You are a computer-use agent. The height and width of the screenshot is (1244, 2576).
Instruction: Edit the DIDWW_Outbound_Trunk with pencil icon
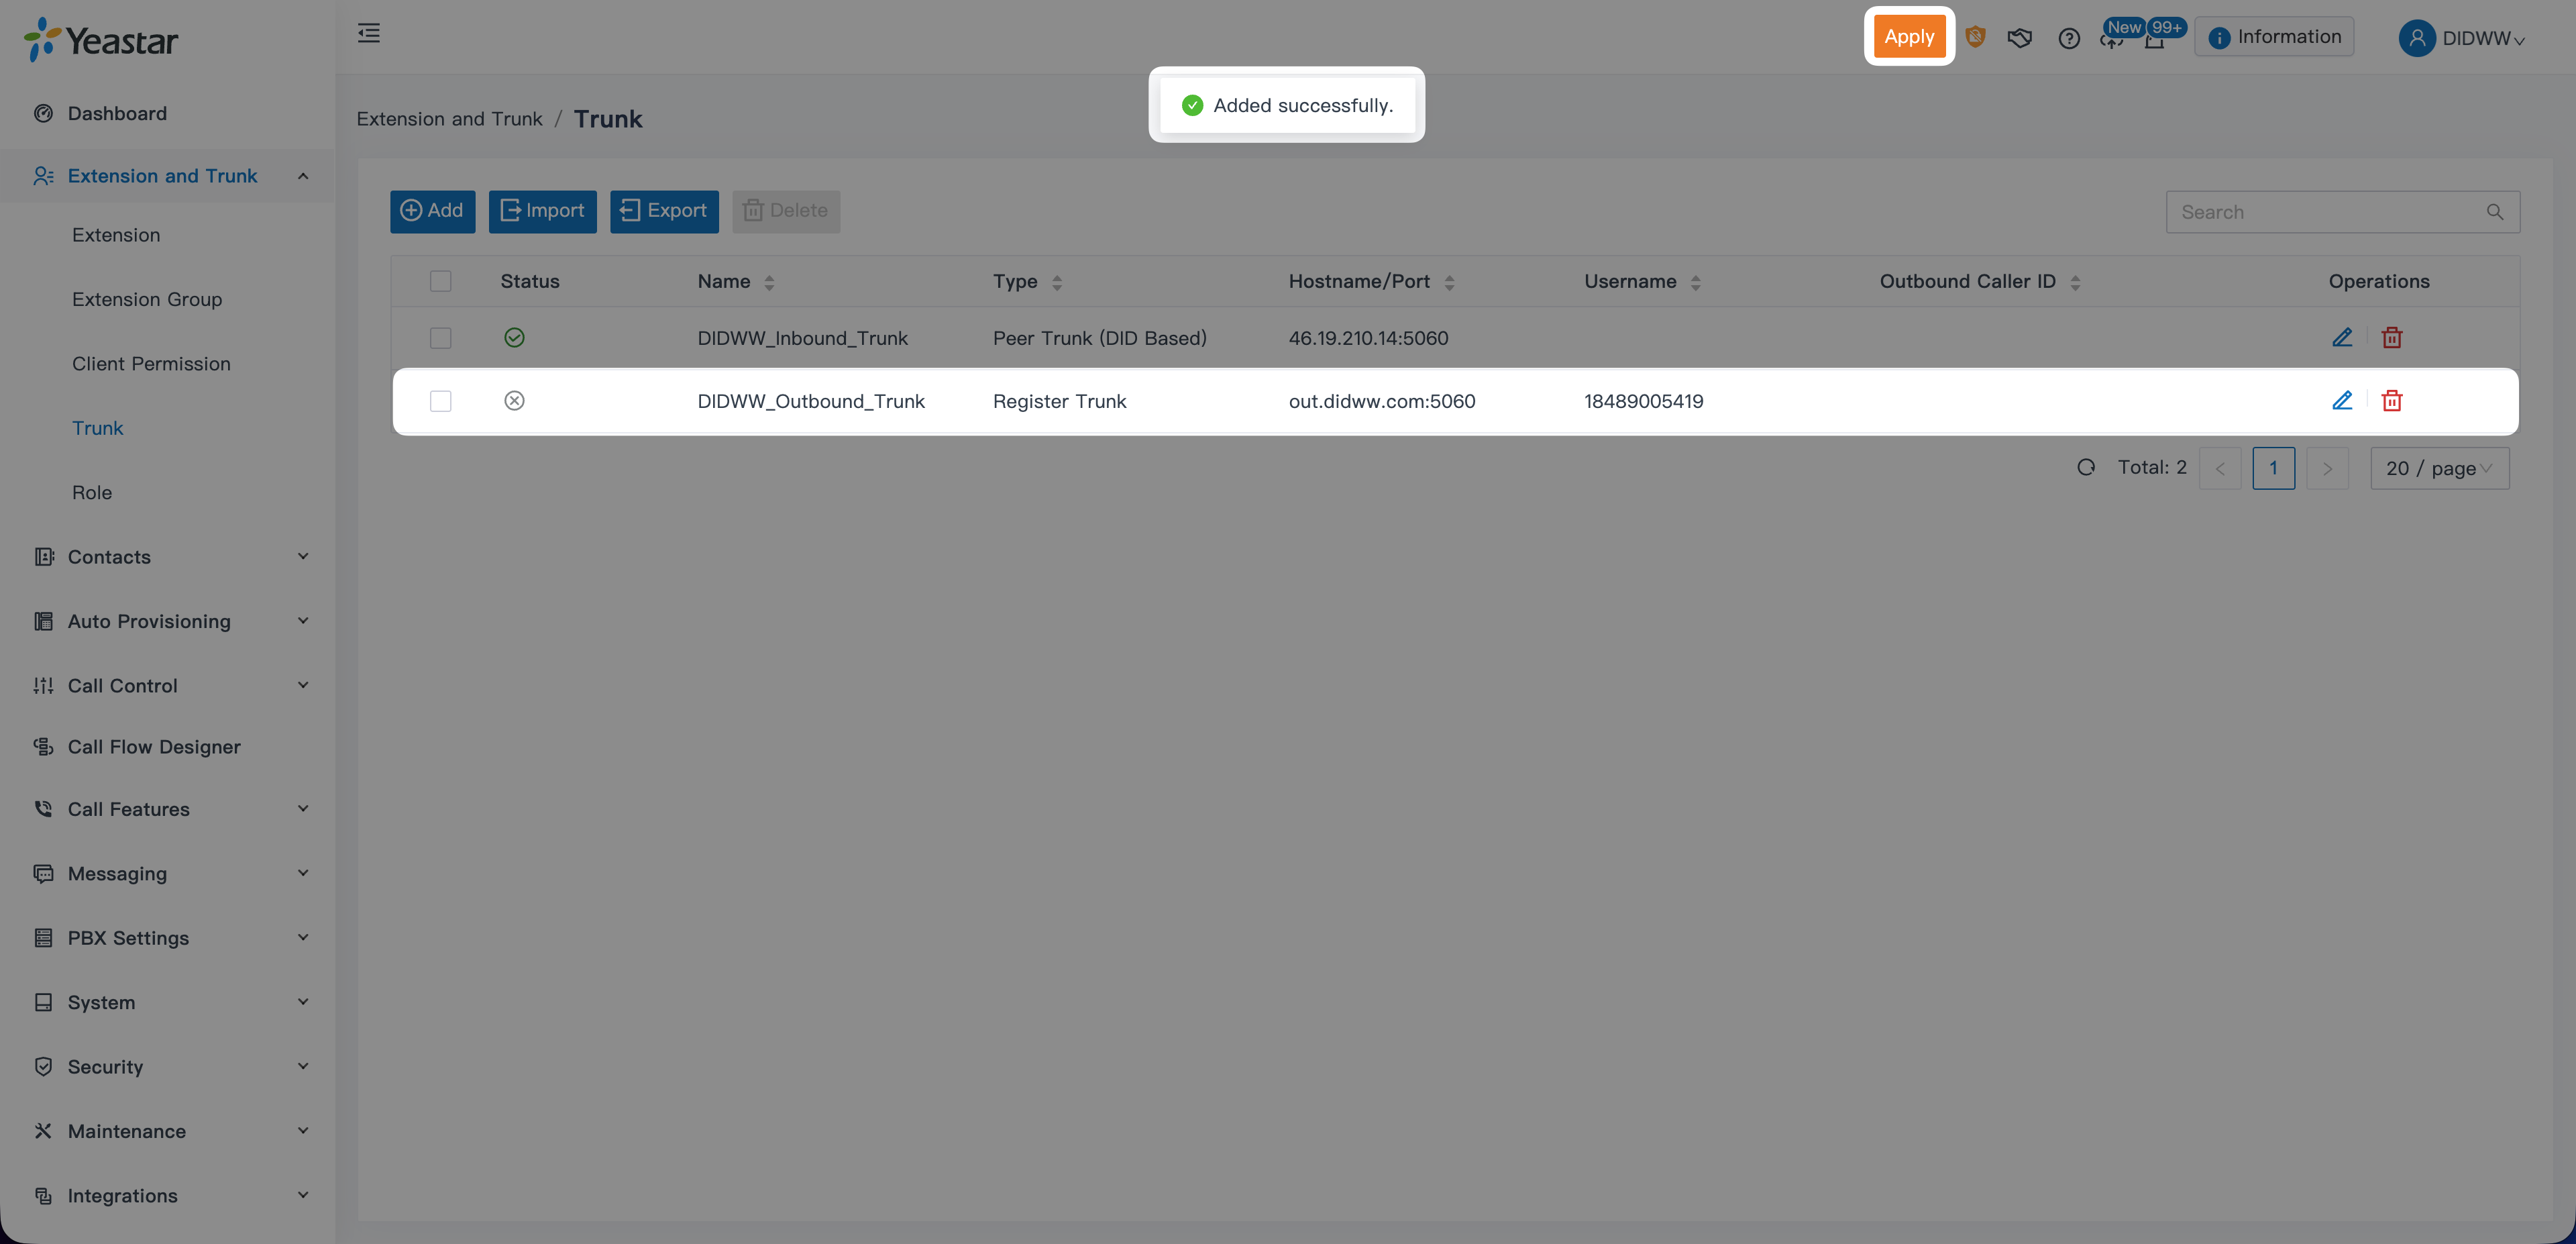2341,401
